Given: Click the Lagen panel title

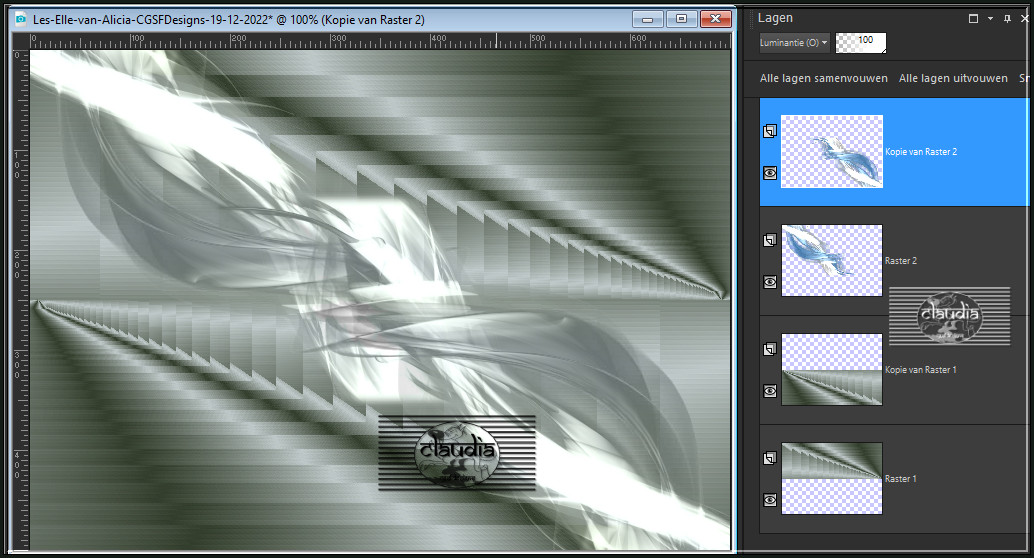Looking at the screenshot, I should click(x=775, y=18).
